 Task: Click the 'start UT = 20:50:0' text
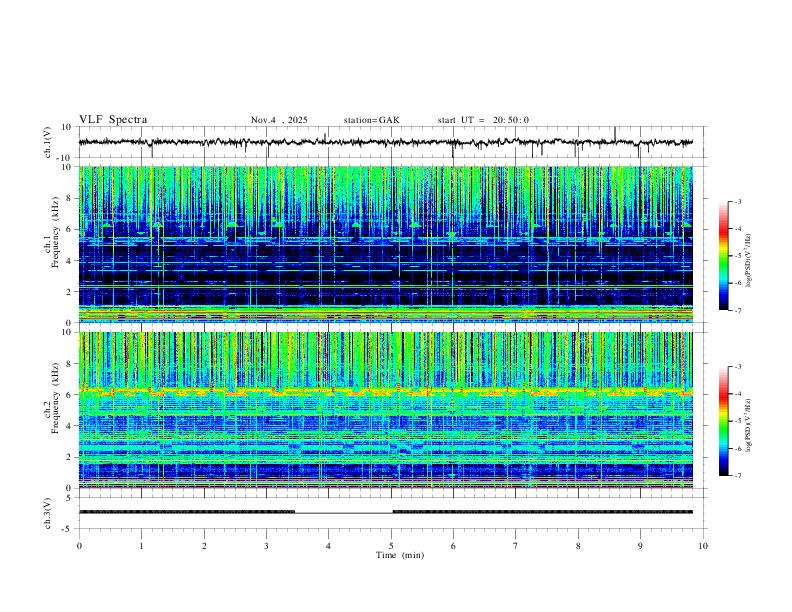pyautogui.click(x=483, y=120)
